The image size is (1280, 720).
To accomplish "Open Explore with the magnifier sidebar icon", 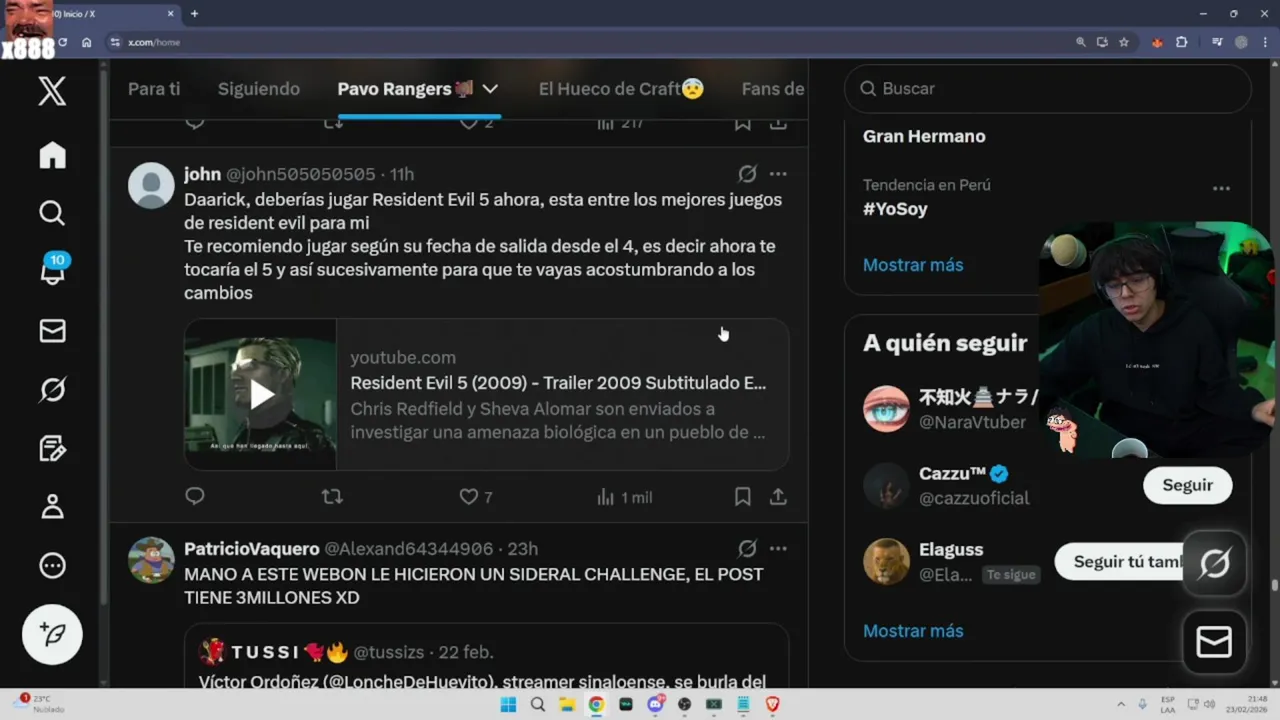I will tap(52, 213).
